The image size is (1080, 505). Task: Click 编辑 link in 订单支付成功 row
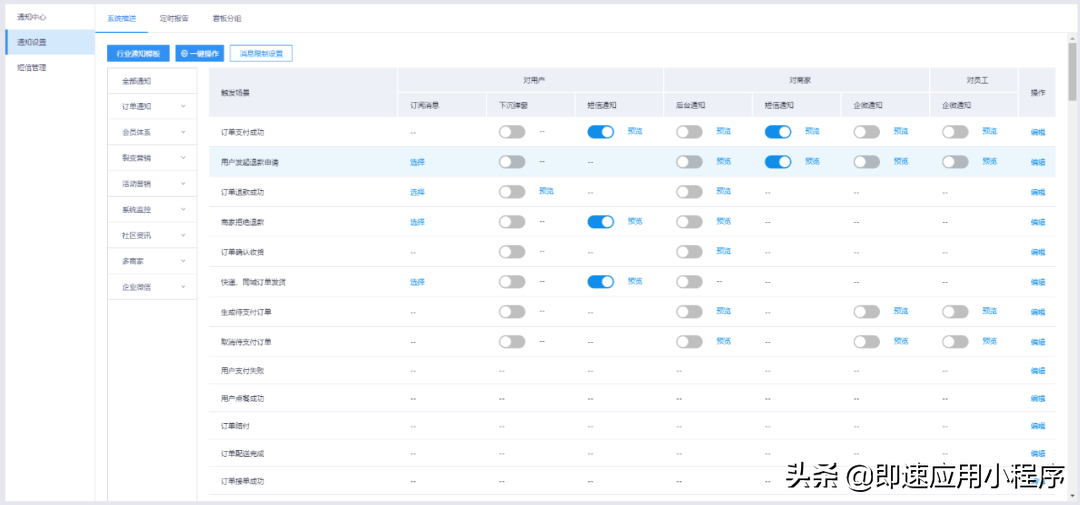pos(1037,132)
